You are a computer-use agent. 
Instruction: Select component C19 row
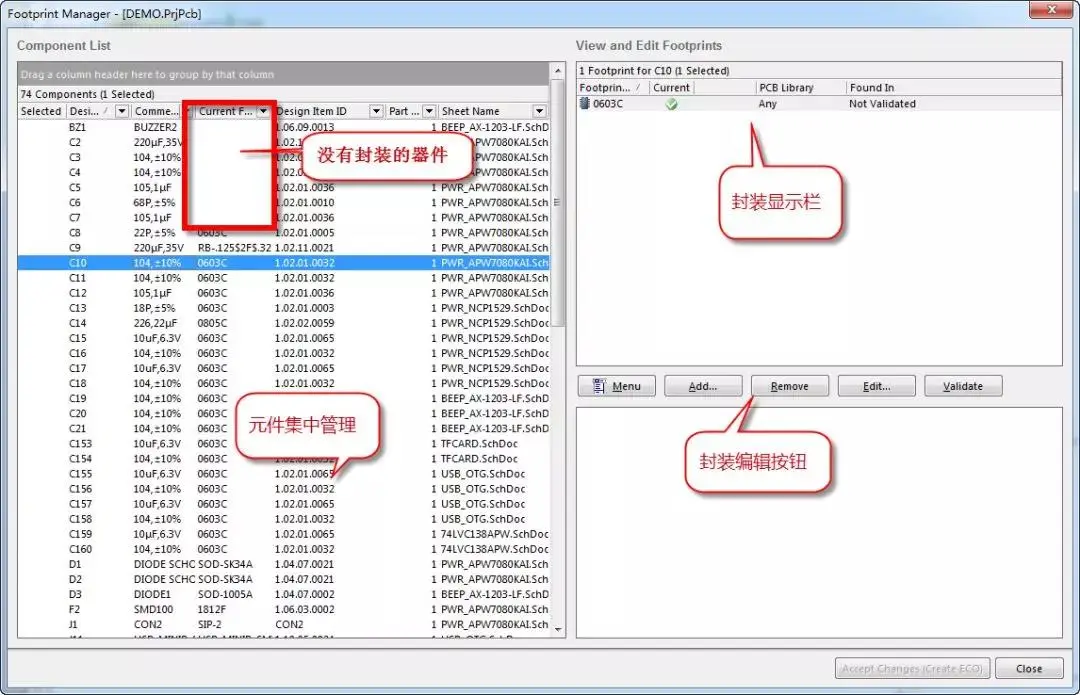[x=284, y=398]
